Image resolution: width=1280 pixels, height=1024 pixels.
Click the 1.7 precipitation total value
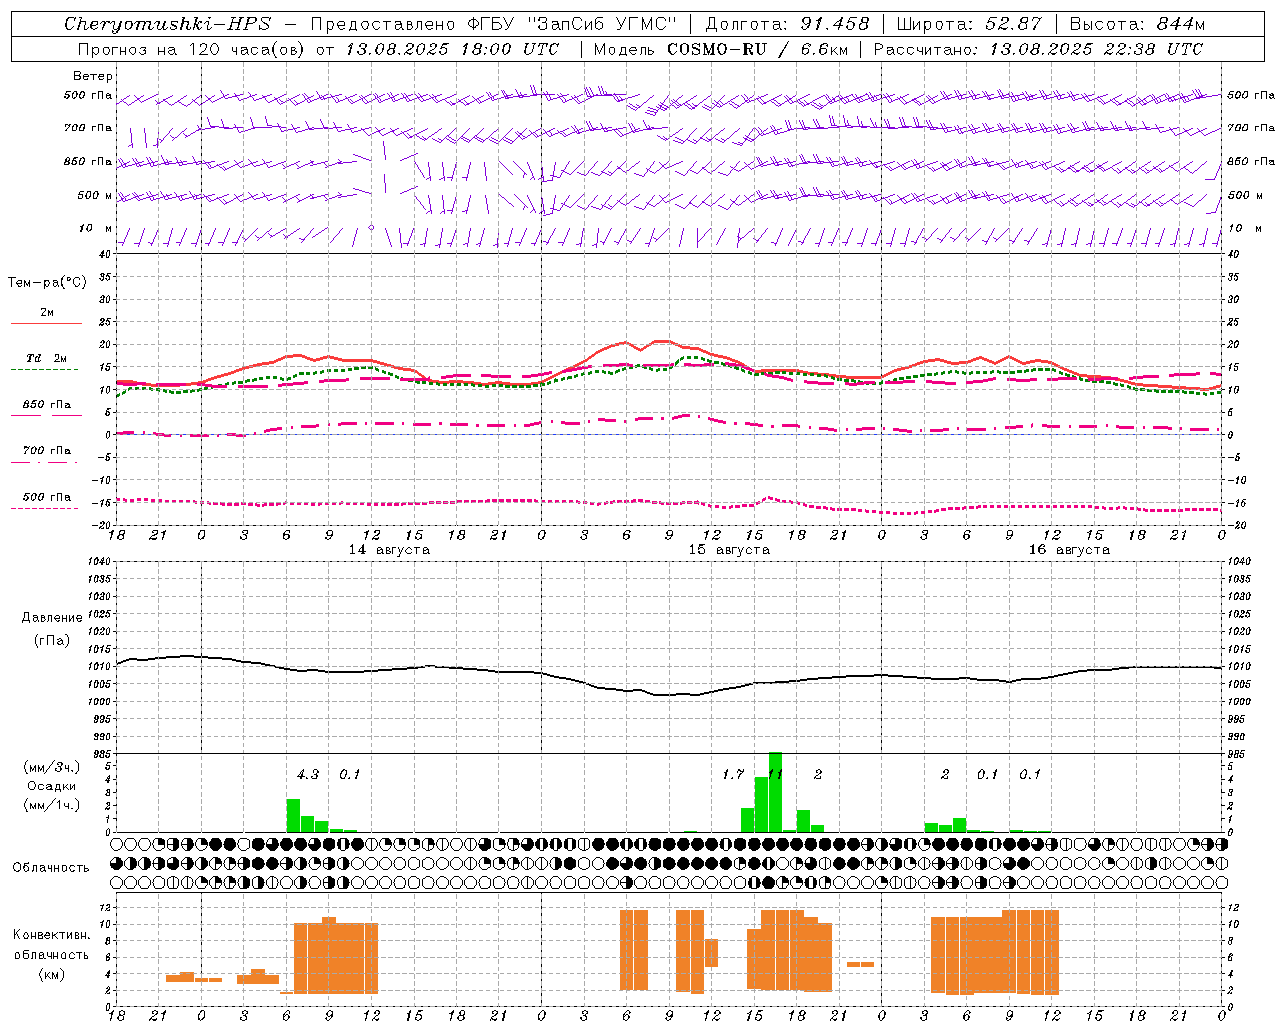point(733,774)
